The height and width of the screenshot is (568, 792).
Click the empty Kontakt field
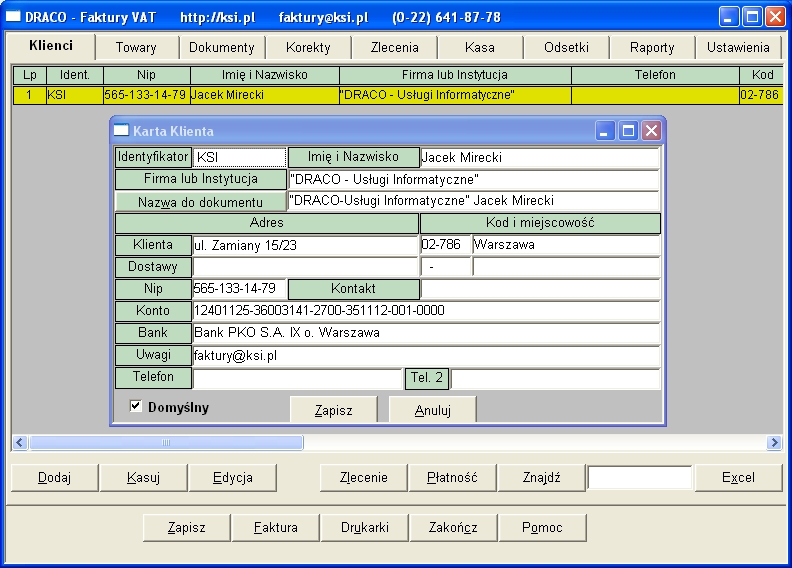(x=540, y=289)
